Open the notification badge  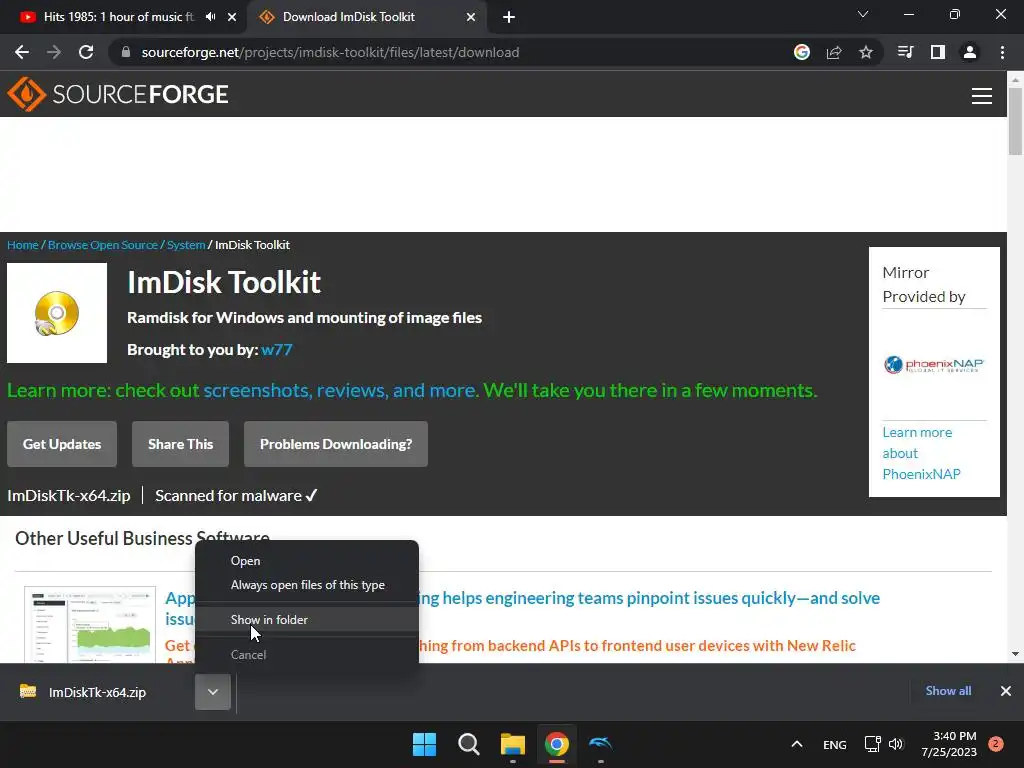click(996, 744)
